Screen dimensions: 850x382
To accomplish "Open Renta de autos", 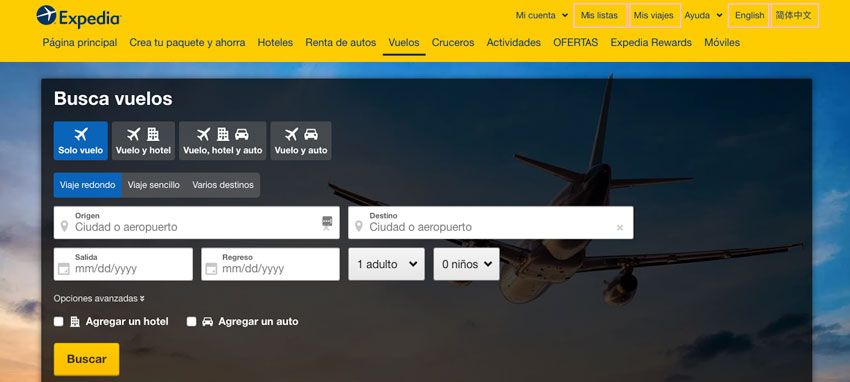I will 340,42.
